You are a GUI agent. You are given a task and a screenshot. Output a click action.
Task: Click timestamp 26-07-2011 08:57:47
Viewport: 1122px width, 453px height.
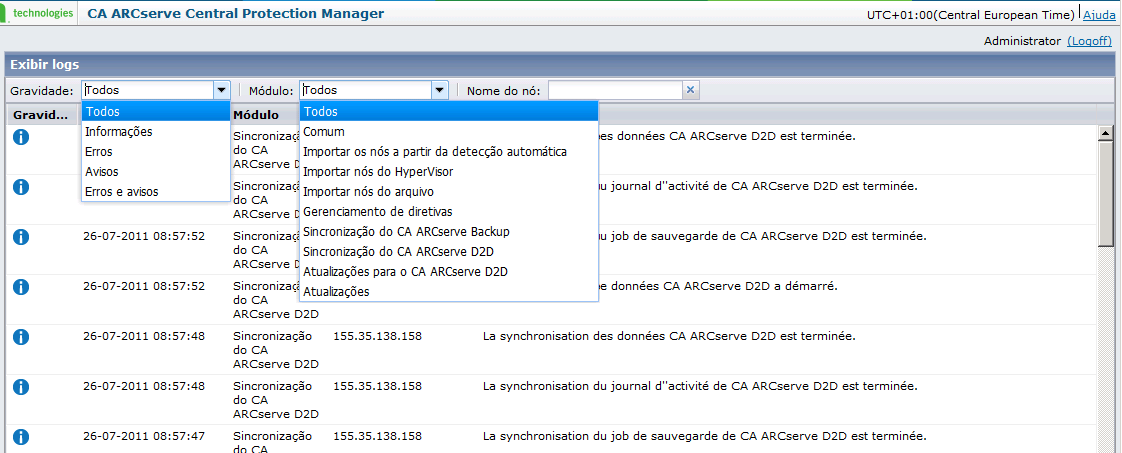144,436
